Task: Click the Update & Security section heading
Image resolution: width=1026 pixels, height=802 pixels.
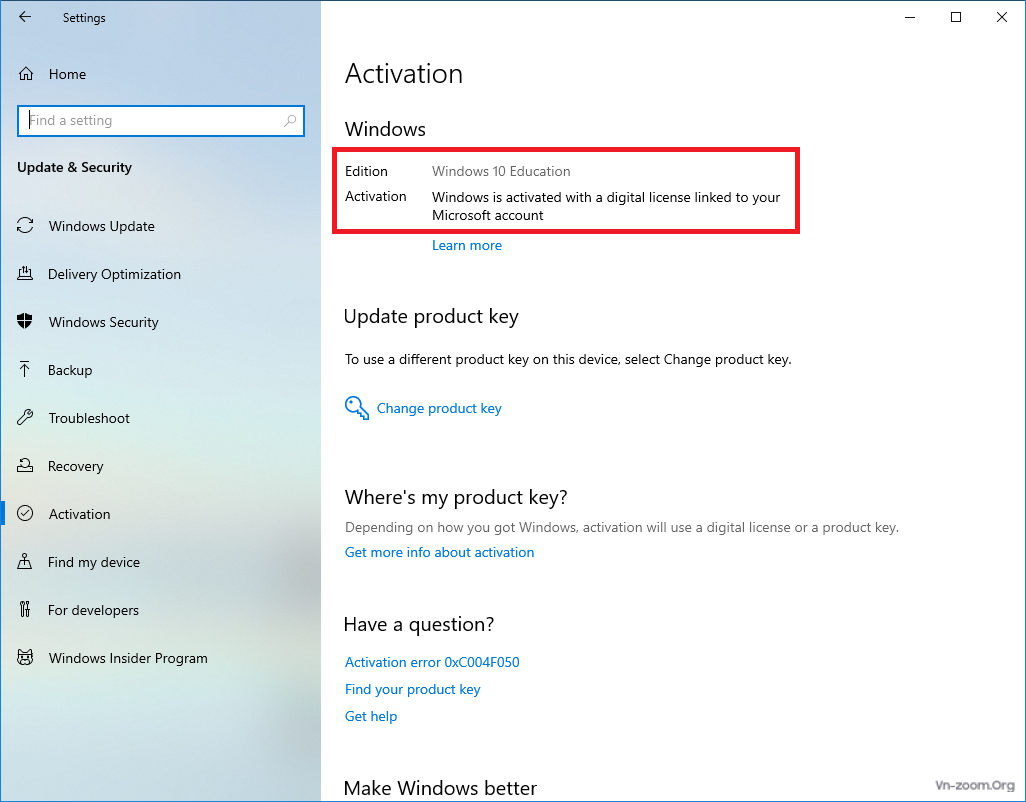Action: 75,167
